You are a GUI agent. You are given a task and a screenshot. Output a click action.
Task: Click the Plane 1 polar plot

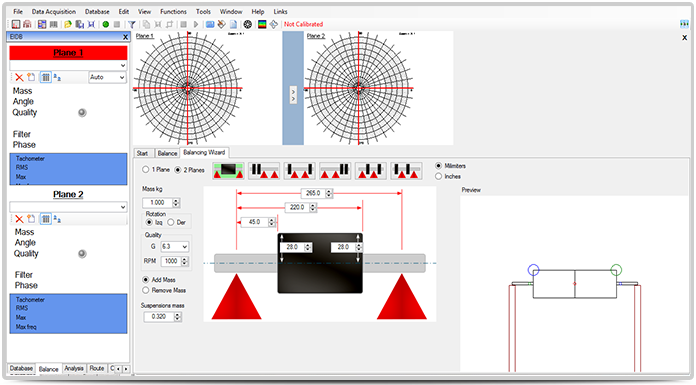188,88
